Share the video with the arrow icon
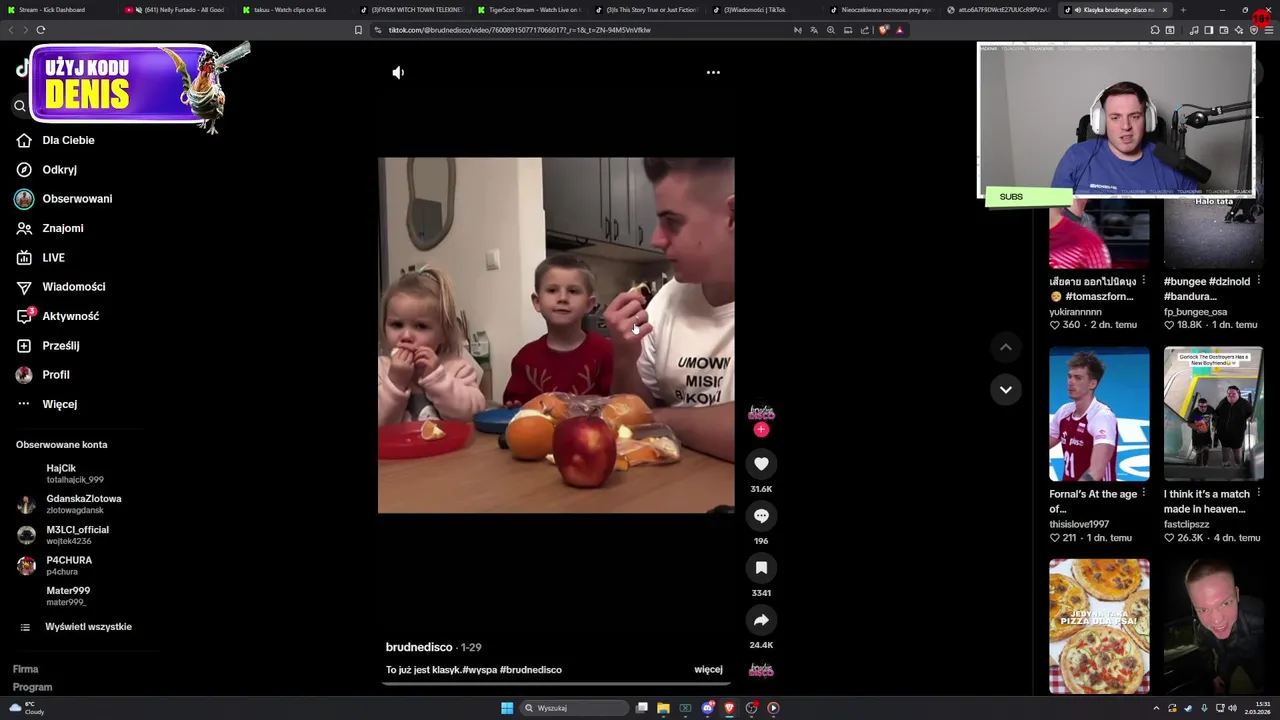Viewport: 1280px width, 720px height. click(x=761, y=620)
